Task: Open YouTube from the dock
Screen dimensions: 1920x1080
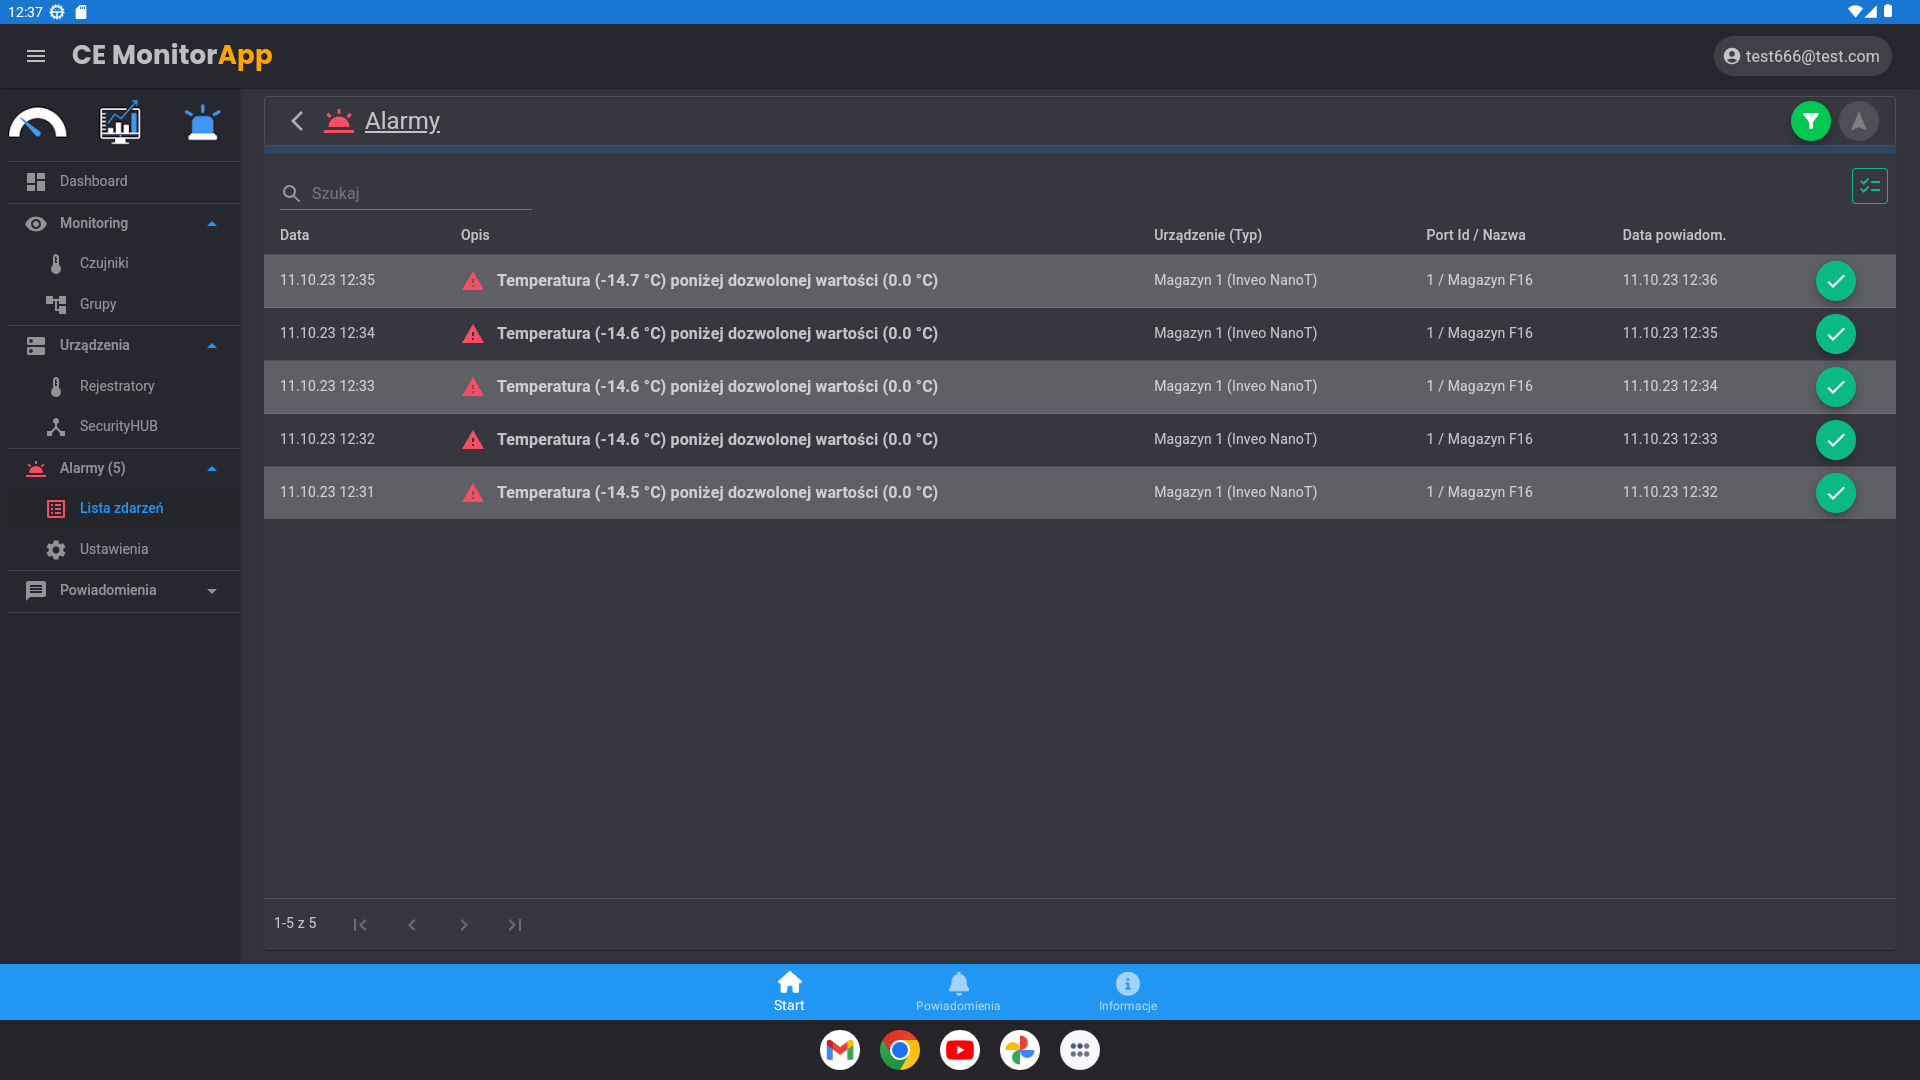Action: click(960, 1050)
